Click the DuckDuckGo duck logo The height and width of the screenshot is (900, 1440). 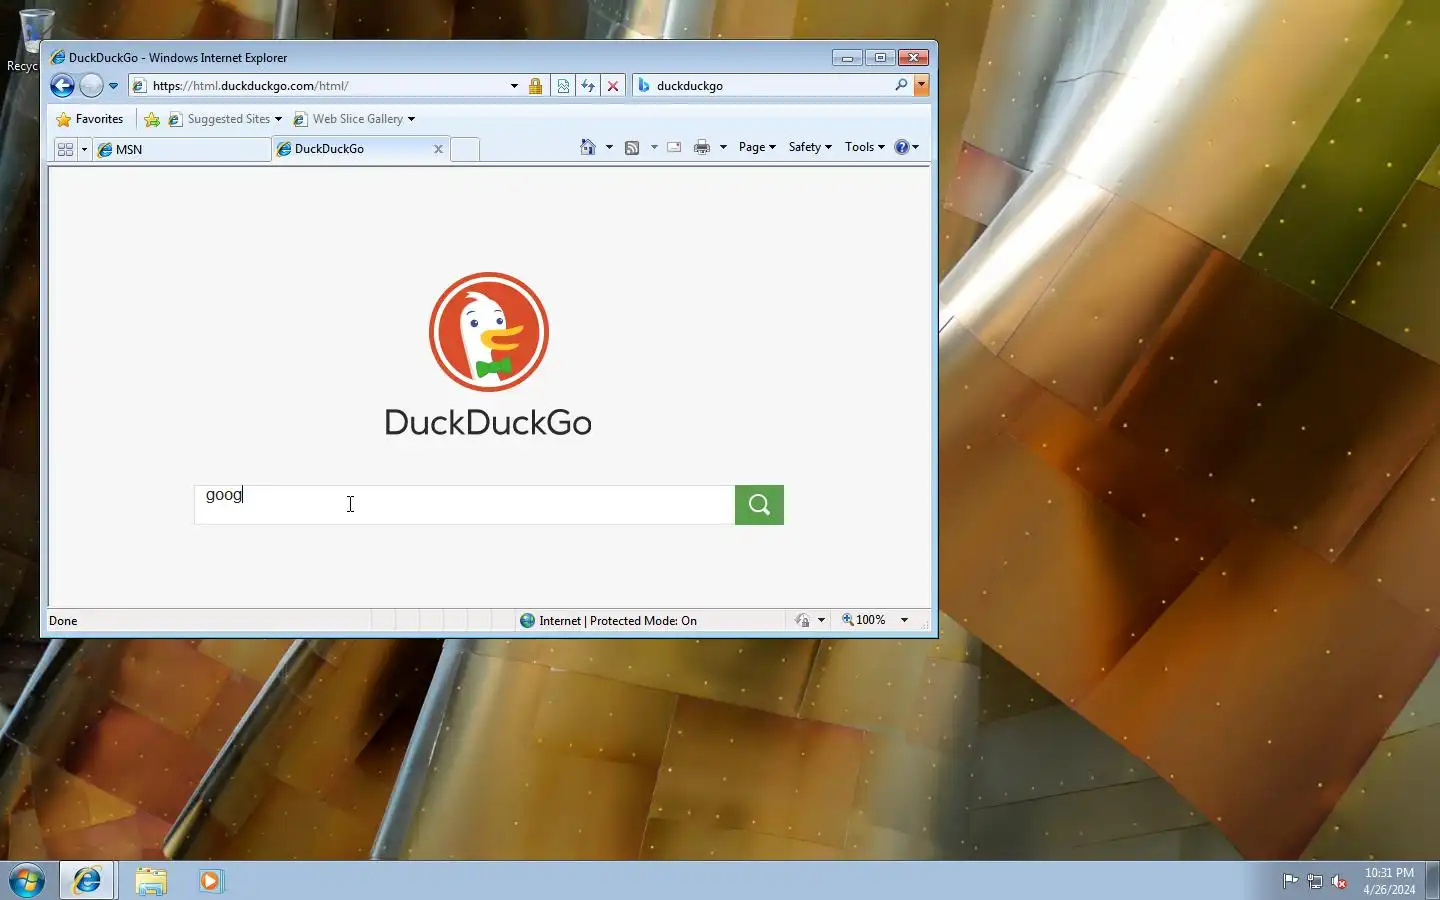489,332
